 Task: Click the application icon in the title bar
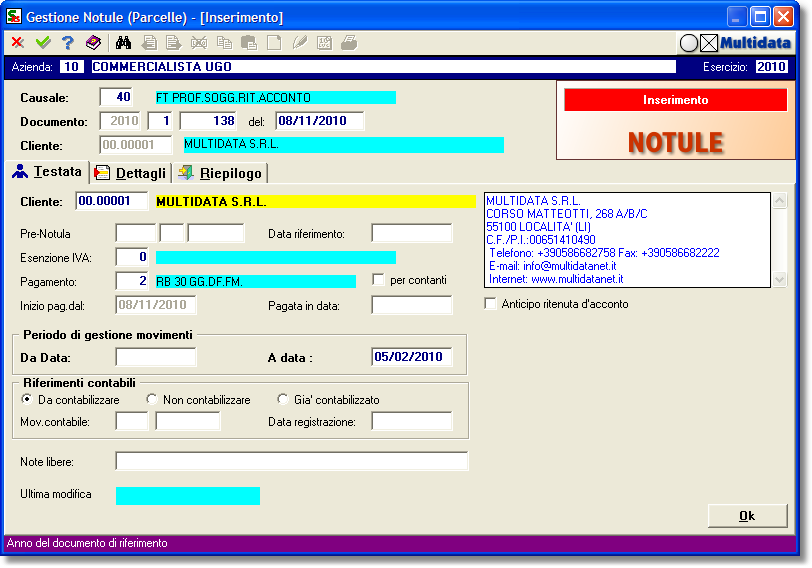(13, 17)
